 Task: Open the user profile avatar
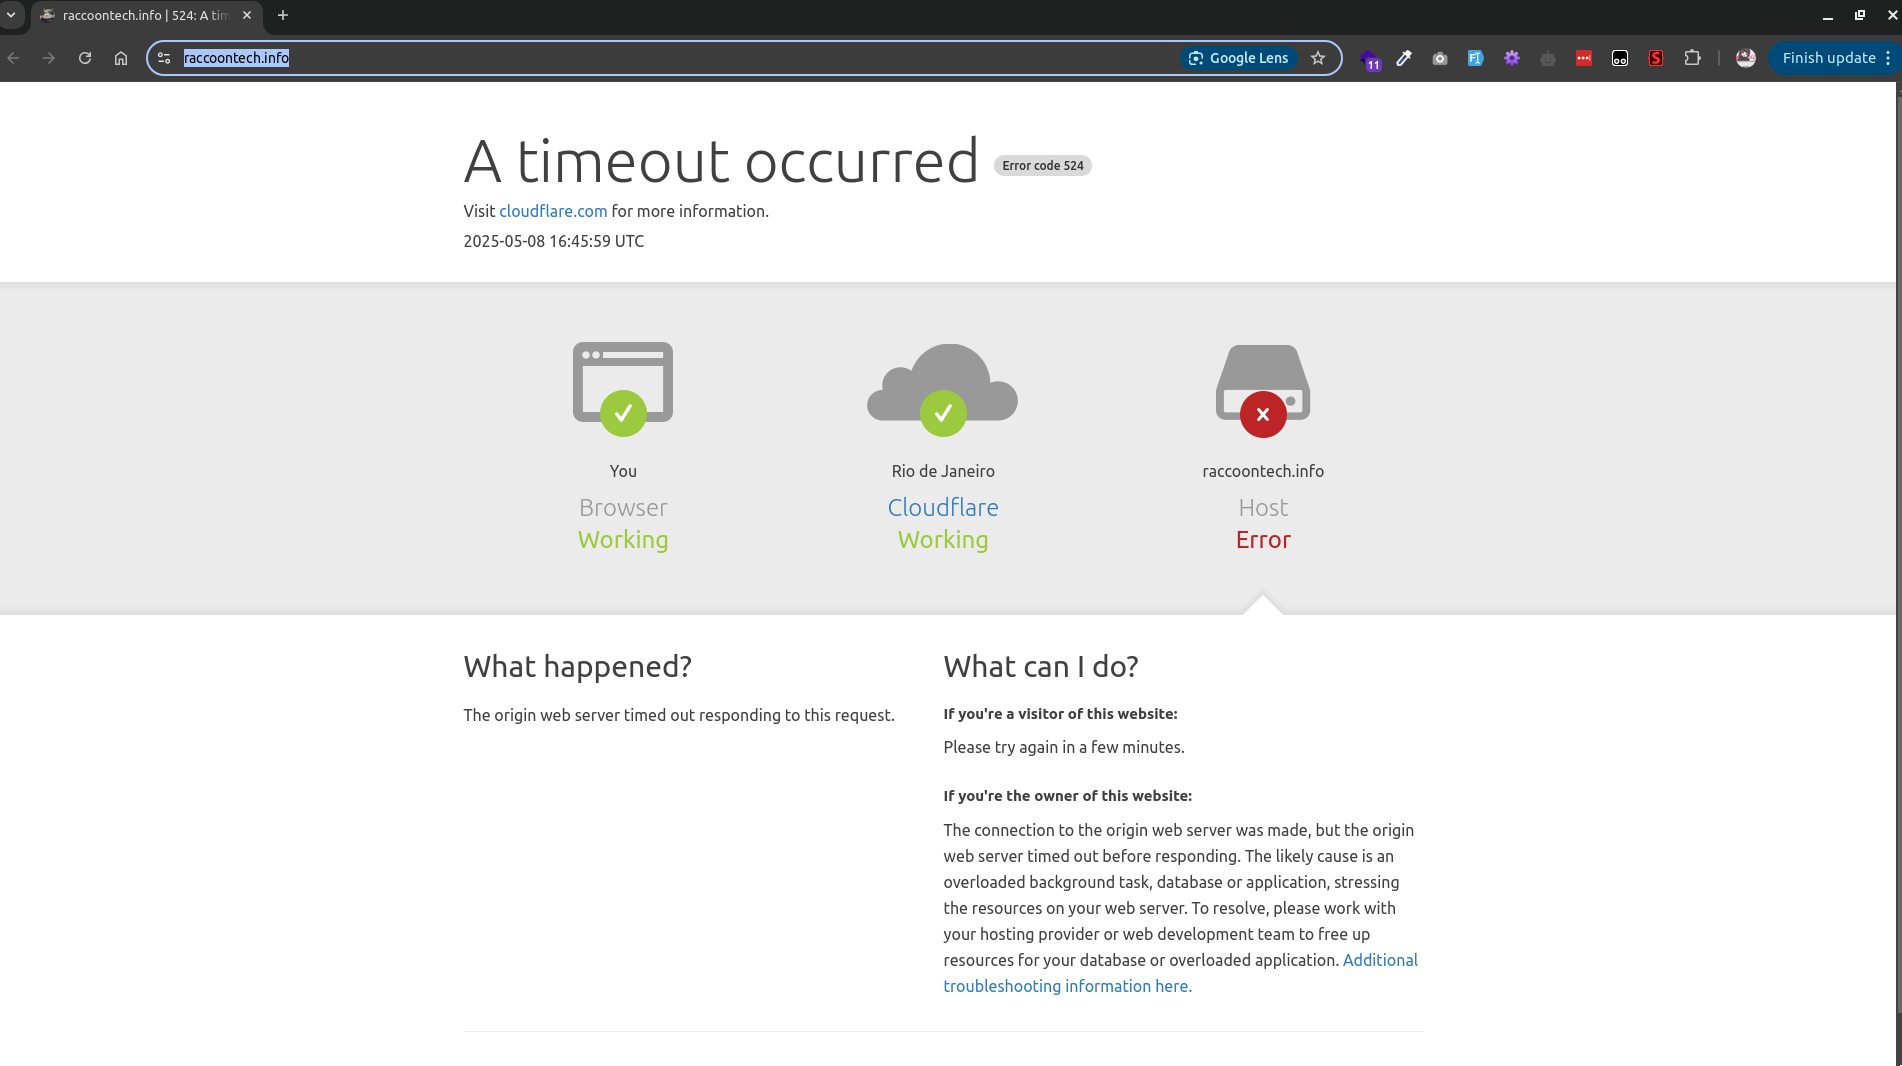[x=1746, y=58]
